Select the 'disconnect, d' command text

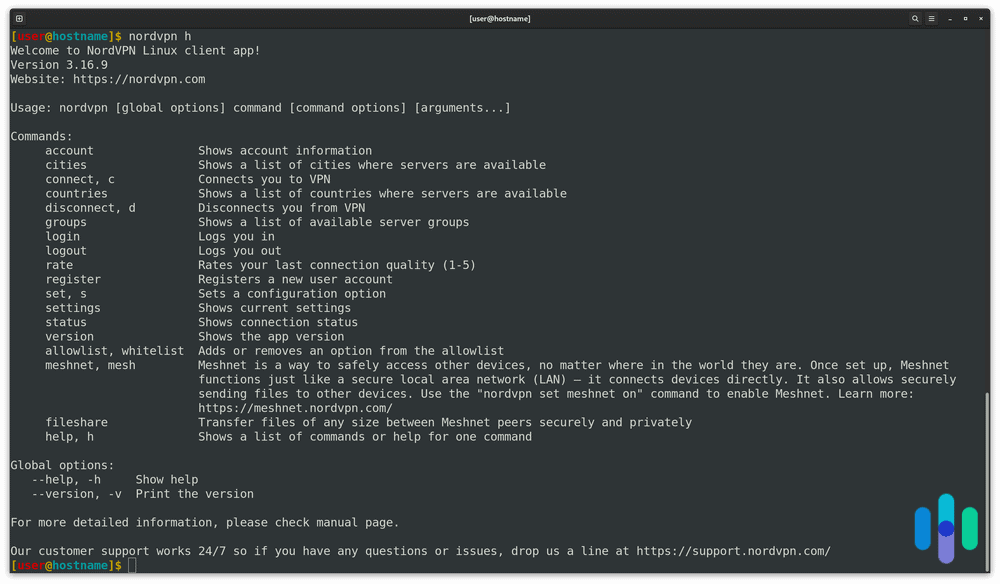88,207
